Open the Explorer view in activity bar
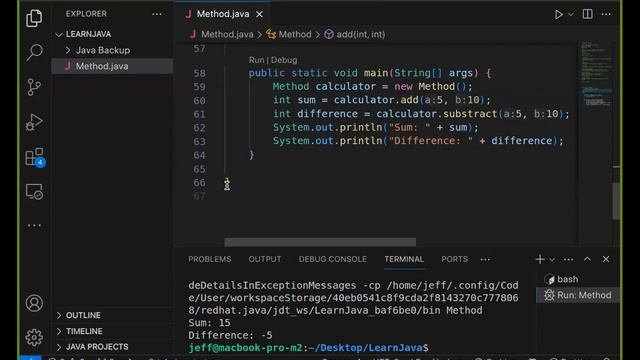This screenshot has width=640, height=360. pos(34,18)
